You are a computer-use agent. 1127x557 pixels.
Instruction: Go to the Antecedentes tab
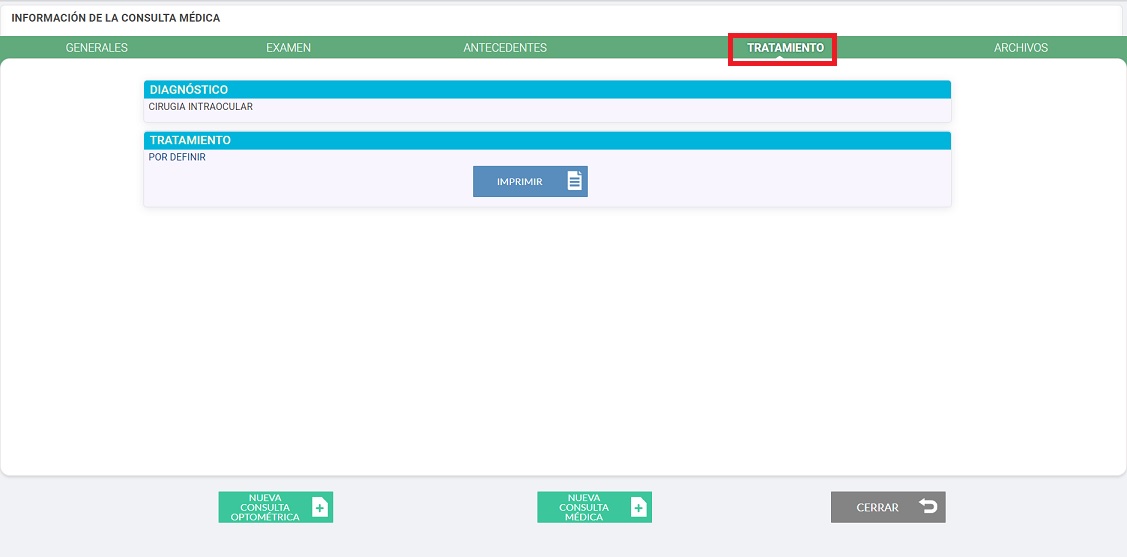tap(505, 48)
